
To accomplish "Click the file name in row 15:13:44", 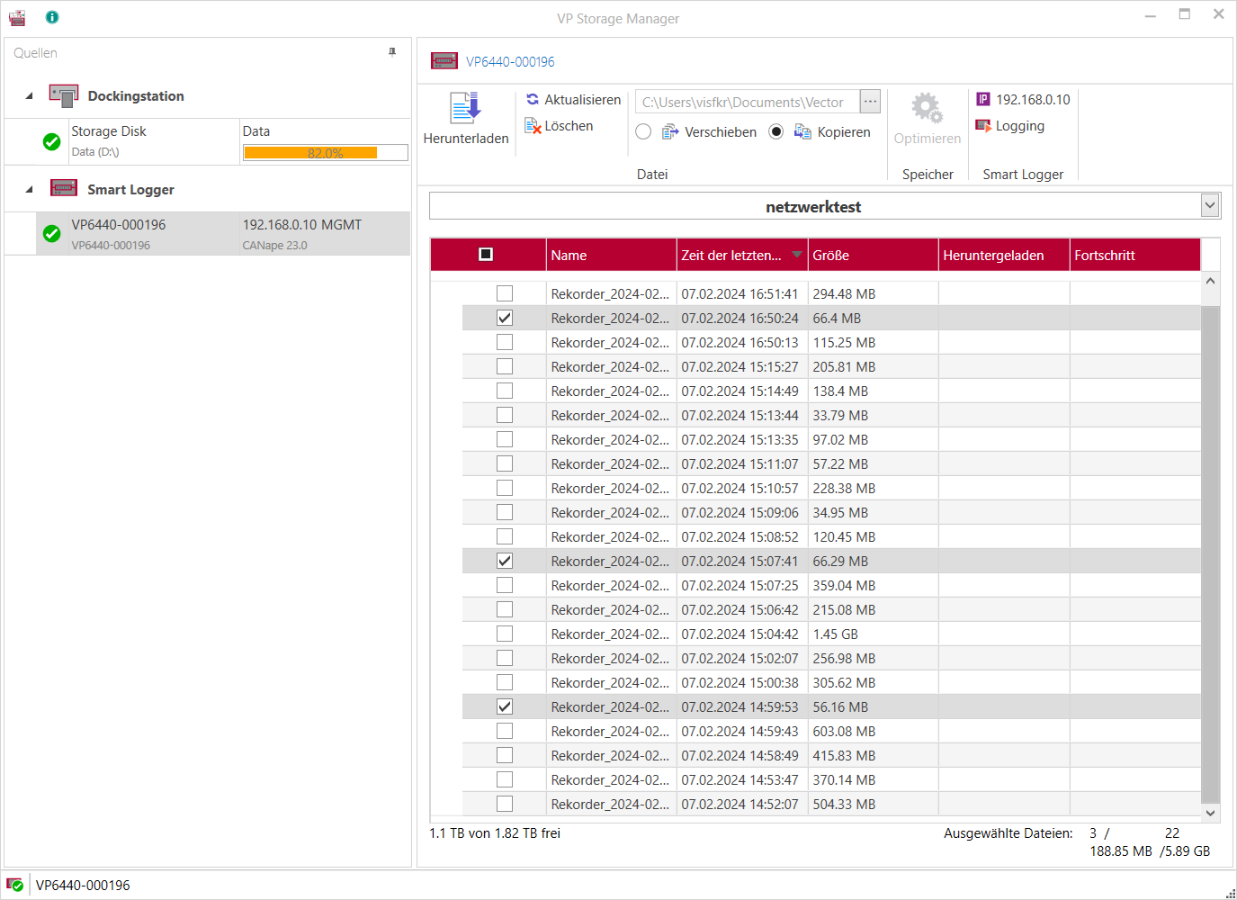I will point(610,415).
